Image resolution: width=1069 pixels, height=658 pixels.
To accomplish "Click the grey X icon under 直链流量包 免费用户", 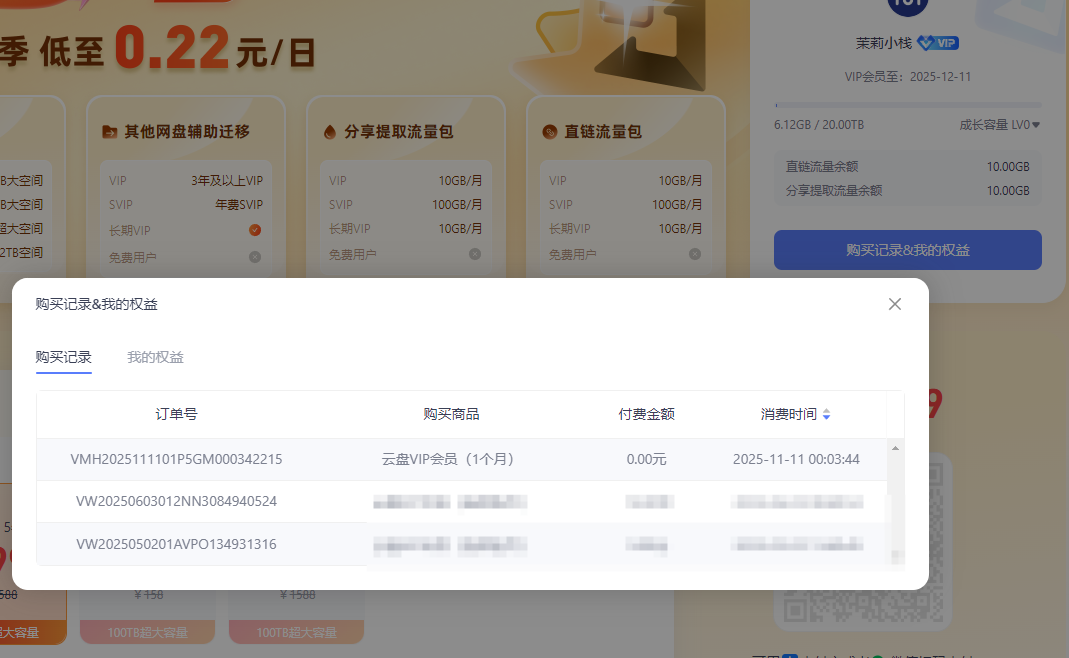I will coord(695,254).
